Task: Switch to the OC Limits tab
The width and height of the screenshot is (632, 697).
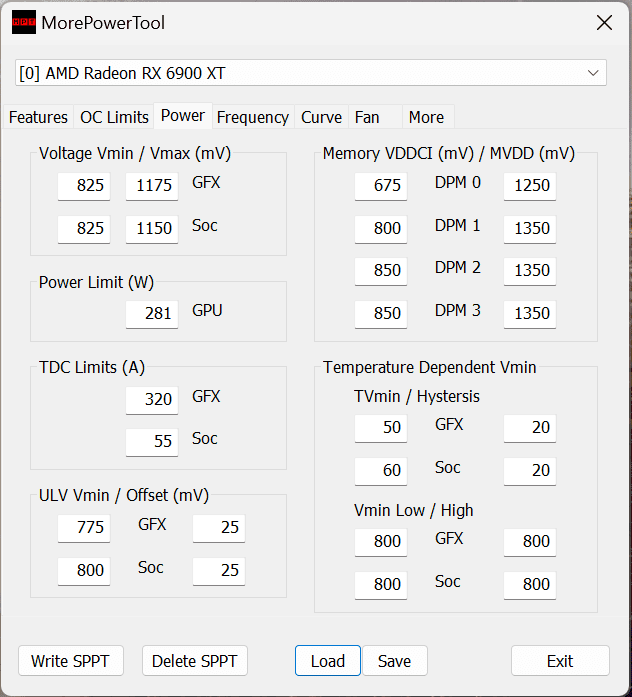Action: [x=114, y=117]
